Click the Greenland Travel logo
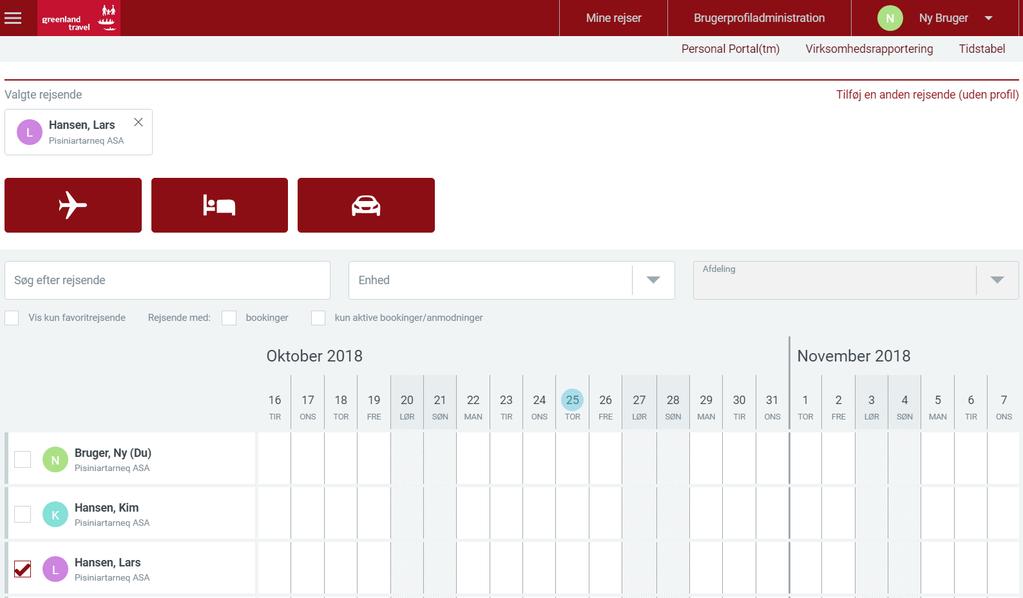Screen dimensions: 1023x598 pyautogui.click(x=78, y=18)
